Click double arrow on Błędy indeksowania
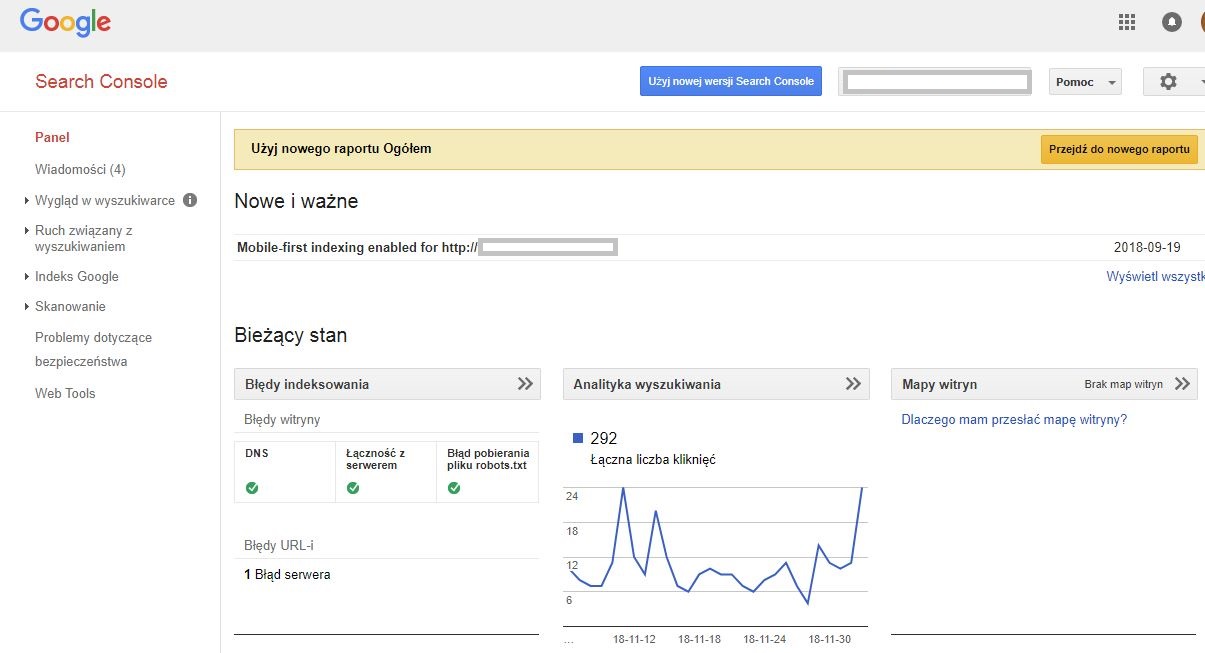The width and height of the screenshot is (1205, 653). (x=525, y=384)
